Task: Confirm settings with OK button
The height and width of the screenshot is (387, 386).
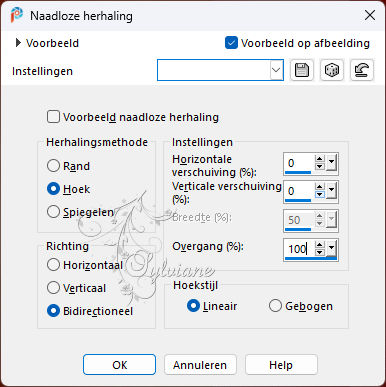Action: tap(119, 365)
